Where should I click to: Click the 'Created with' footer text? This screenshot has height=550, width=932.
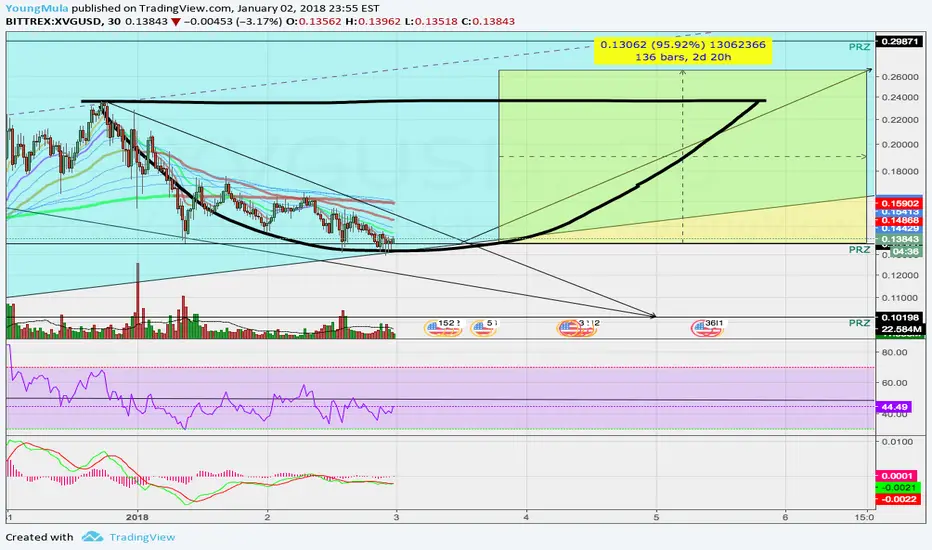39,537
